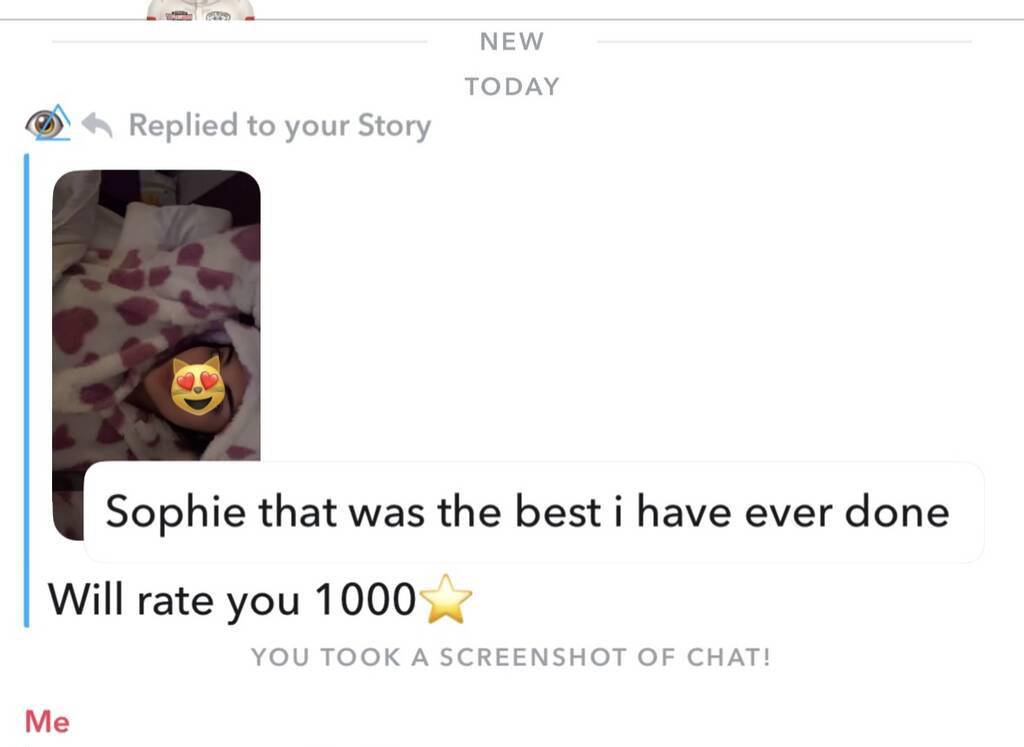Tap the "TODAY" date header

point(512,86)
